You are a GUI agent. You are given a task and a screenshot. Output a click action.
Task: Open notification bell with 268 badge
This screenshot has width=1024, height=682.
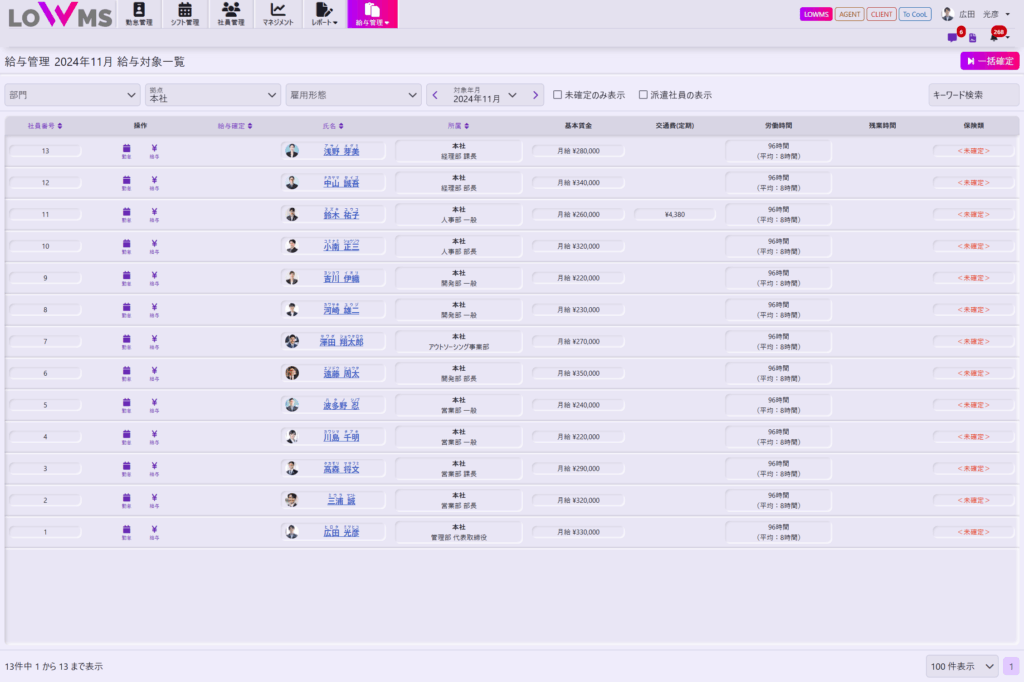coord(995,37)
